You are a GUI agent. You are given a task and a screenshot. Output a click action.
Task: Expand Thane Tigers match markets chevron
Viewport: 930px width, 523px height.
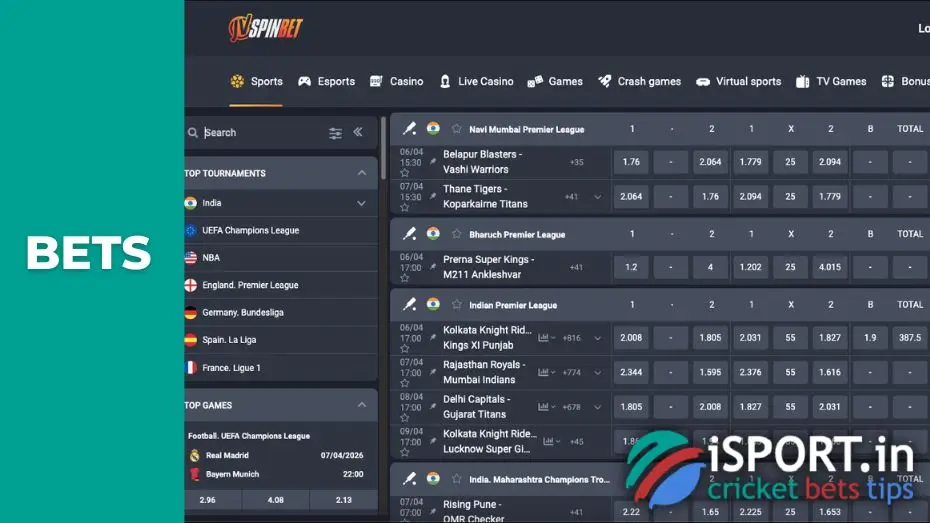[597, 197]
